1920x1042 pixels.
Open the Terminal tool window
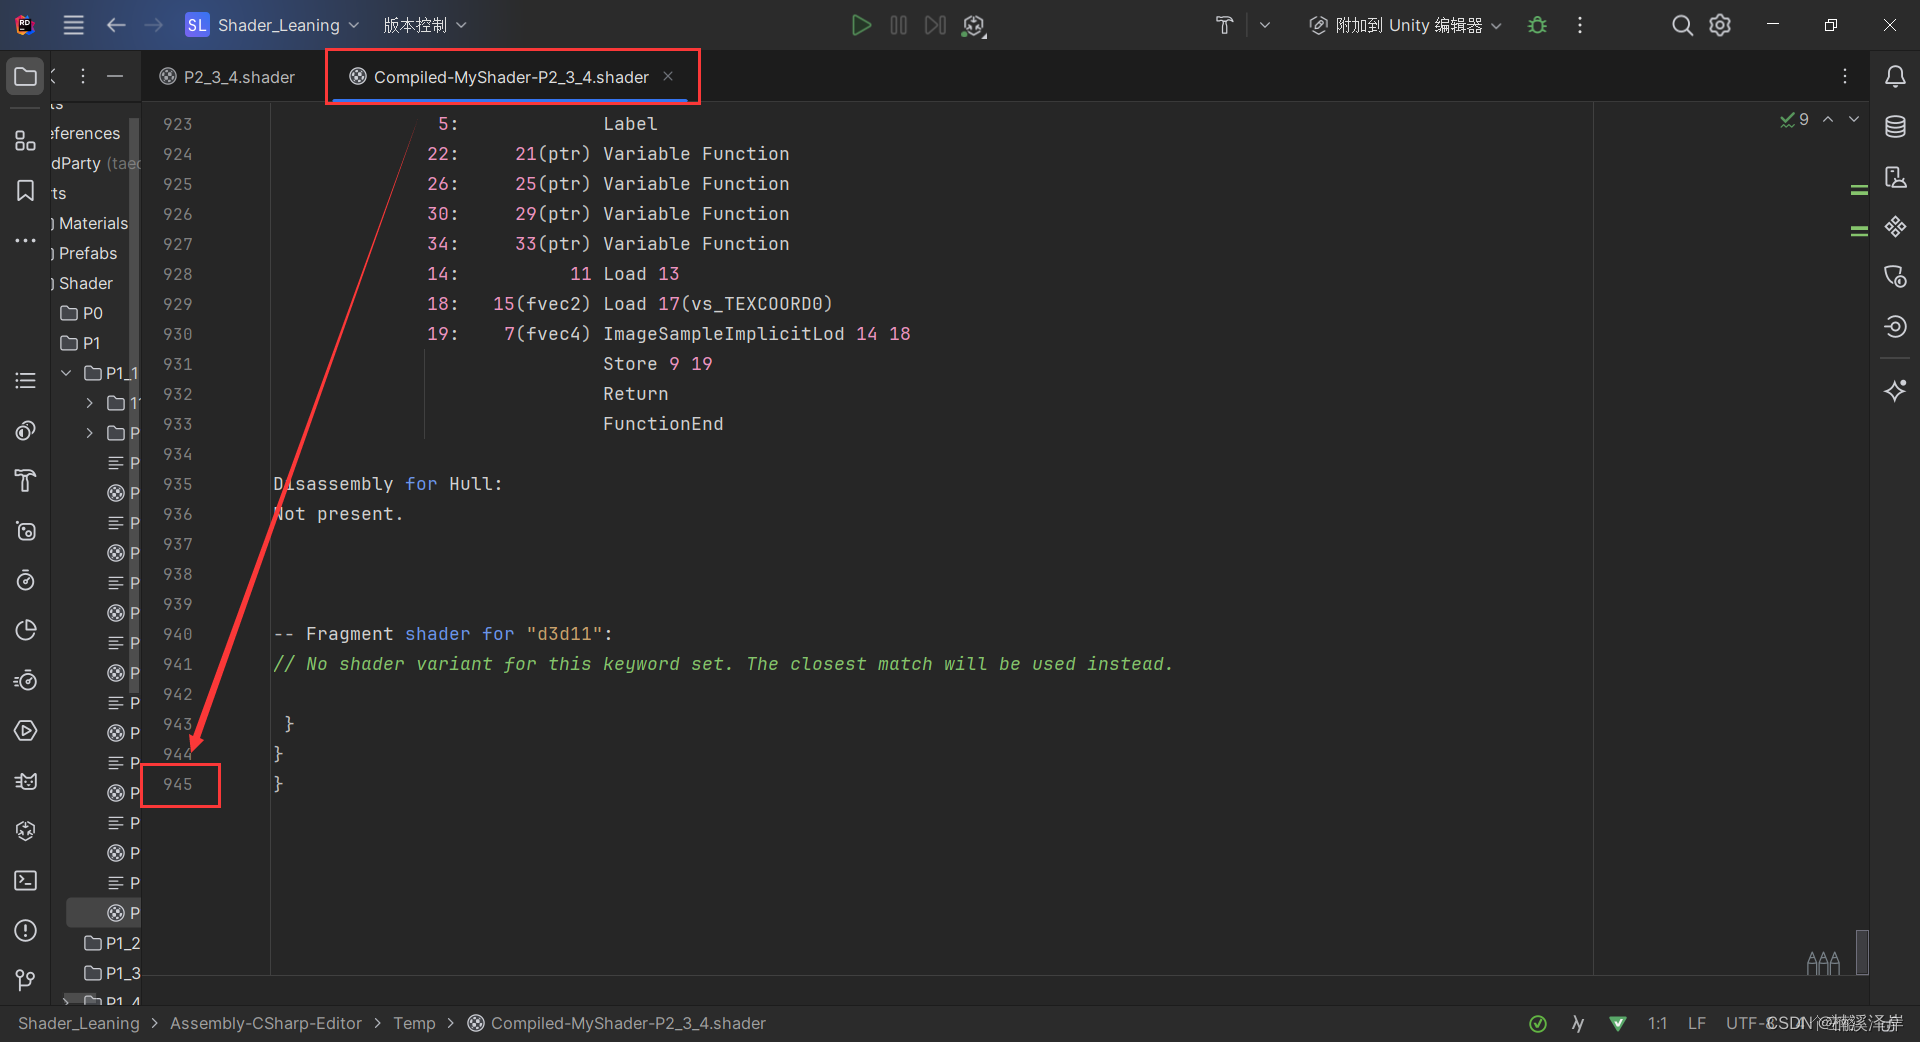25,880
